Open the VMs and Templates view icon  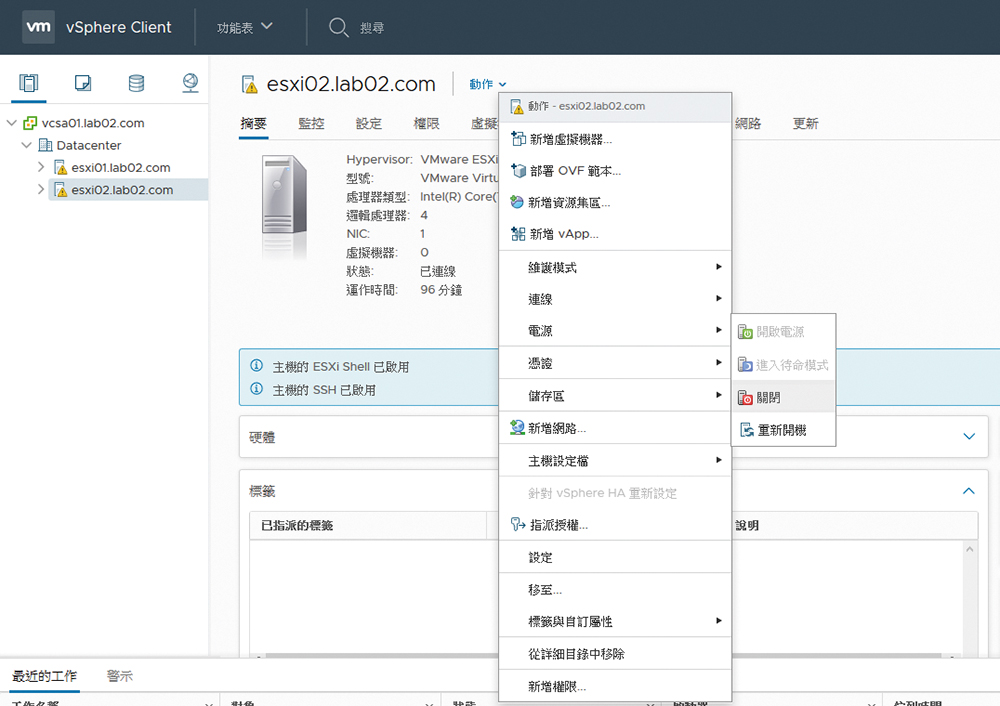[x=83, y=83]
